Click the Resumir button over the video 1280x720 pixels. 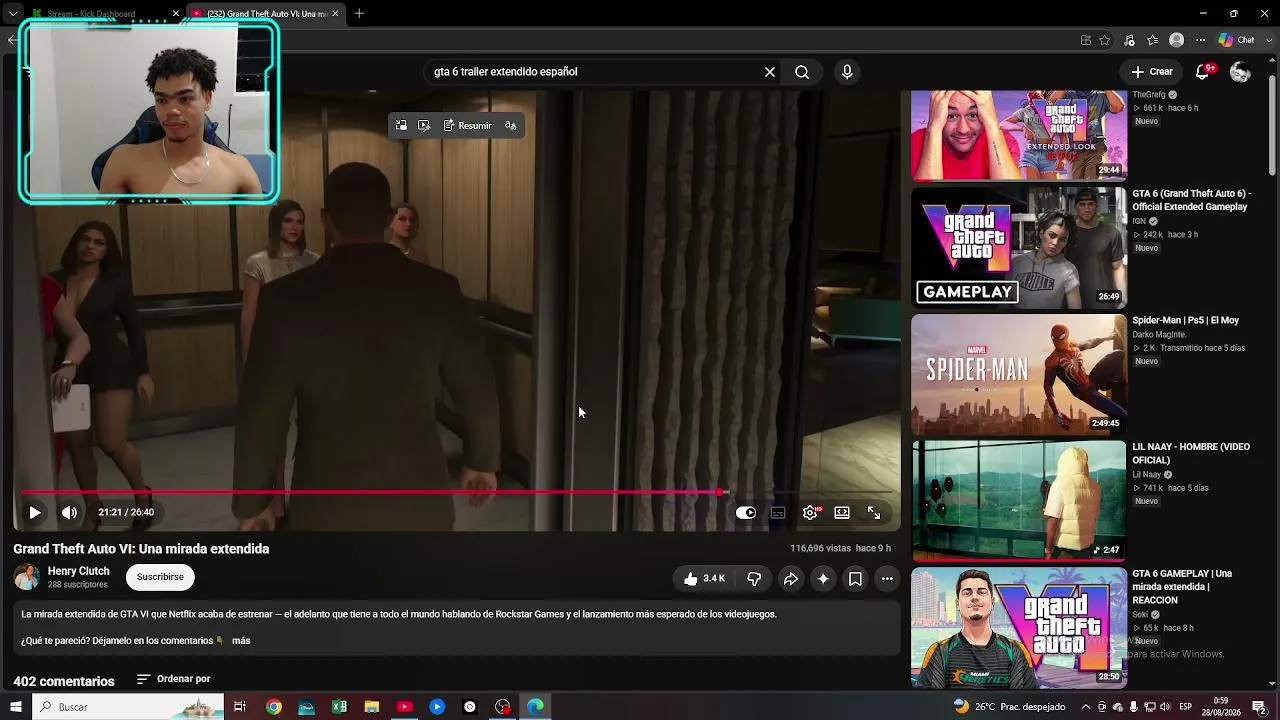[467, 126]
